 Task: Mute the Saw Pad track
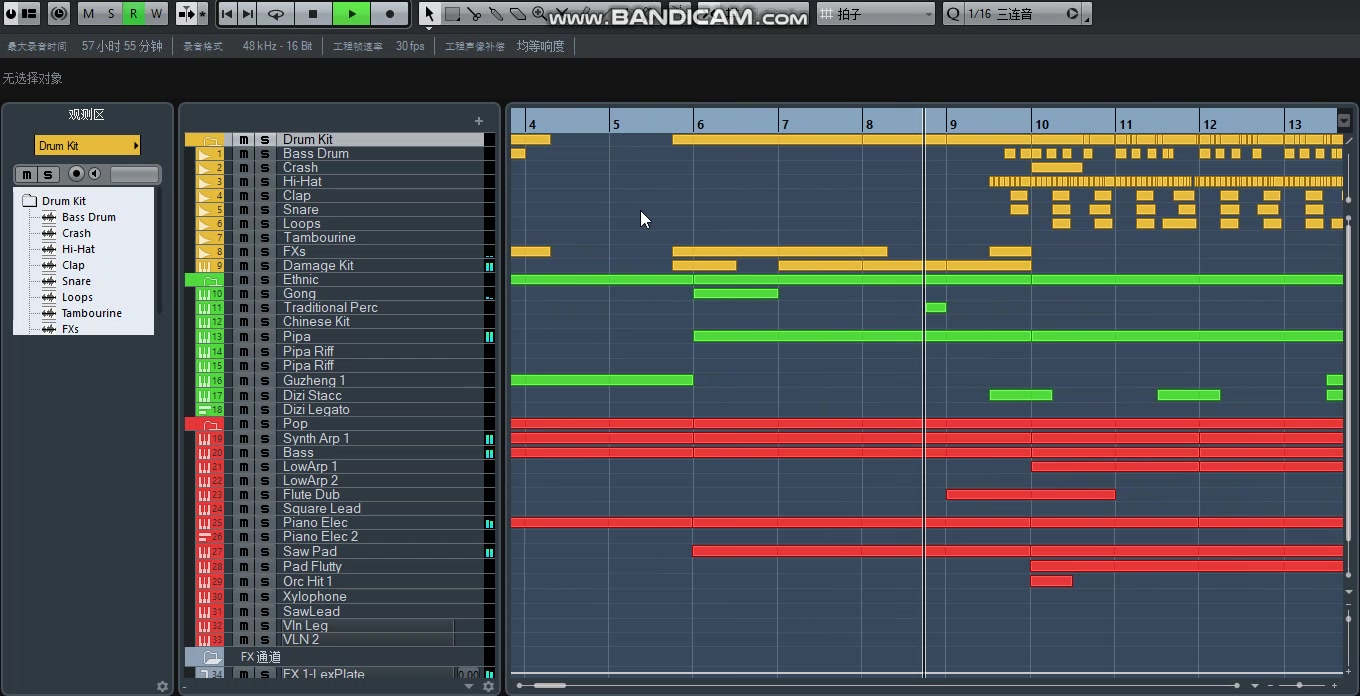pyautogui.click(x=244, y=552)
